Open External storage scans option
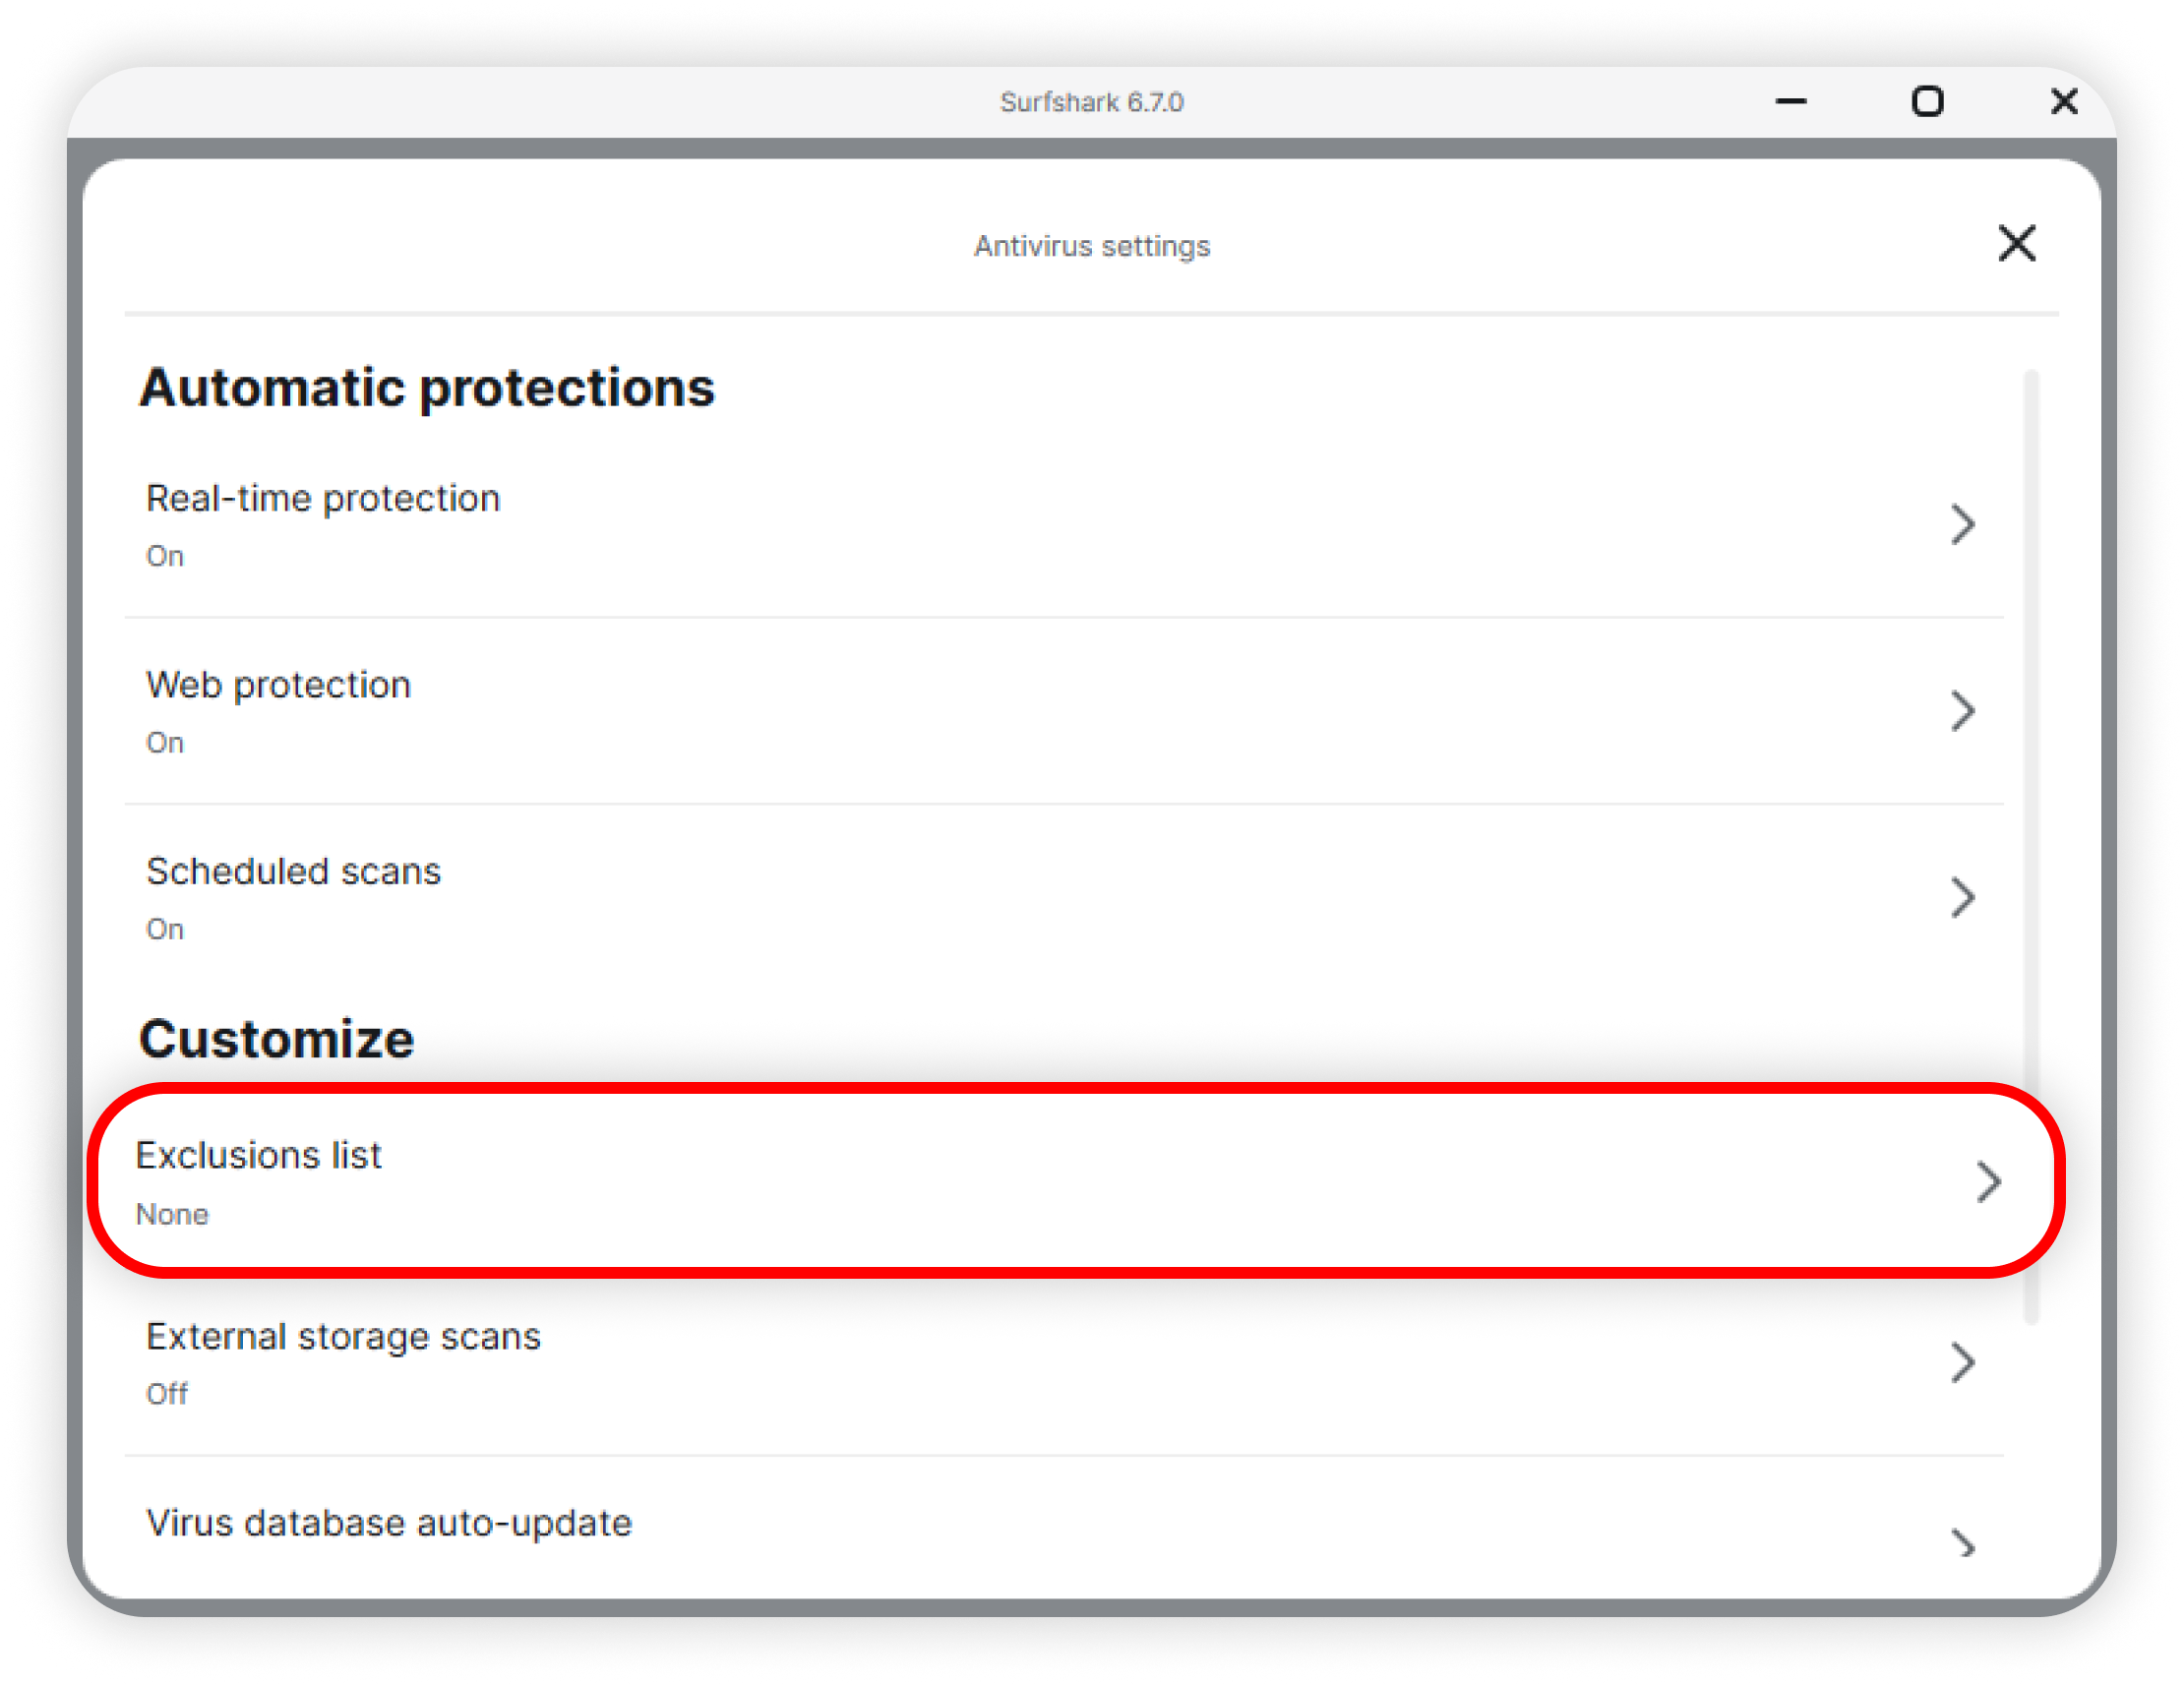Viewport: 2184px width, 1684px height. coord(343,1336)
